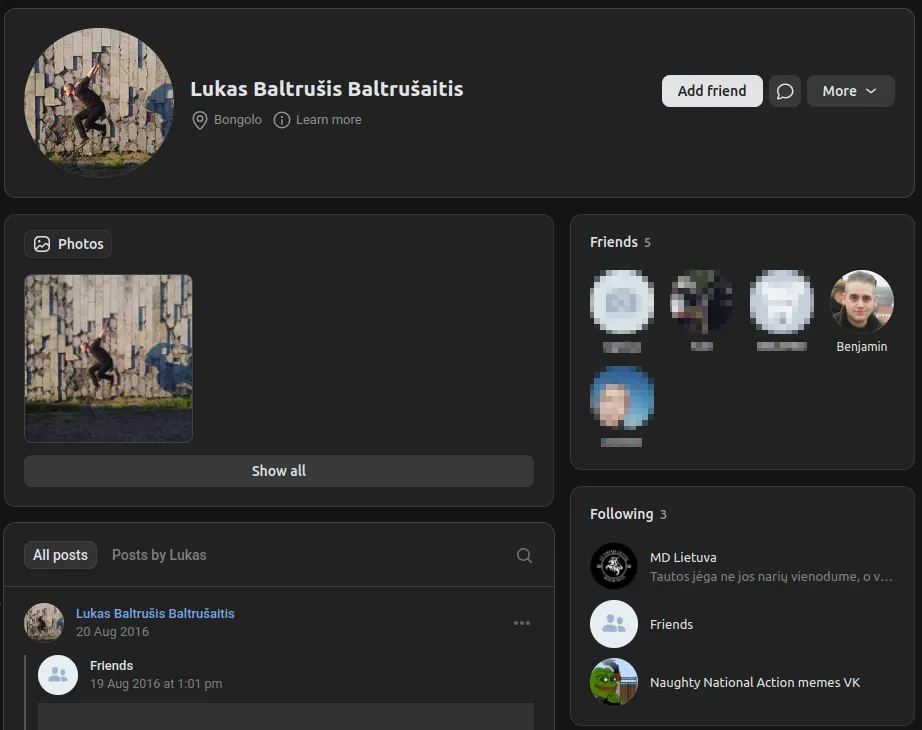Switch to Posts by Lukas tab
This screenshot has height=730, width=922.
159,555
